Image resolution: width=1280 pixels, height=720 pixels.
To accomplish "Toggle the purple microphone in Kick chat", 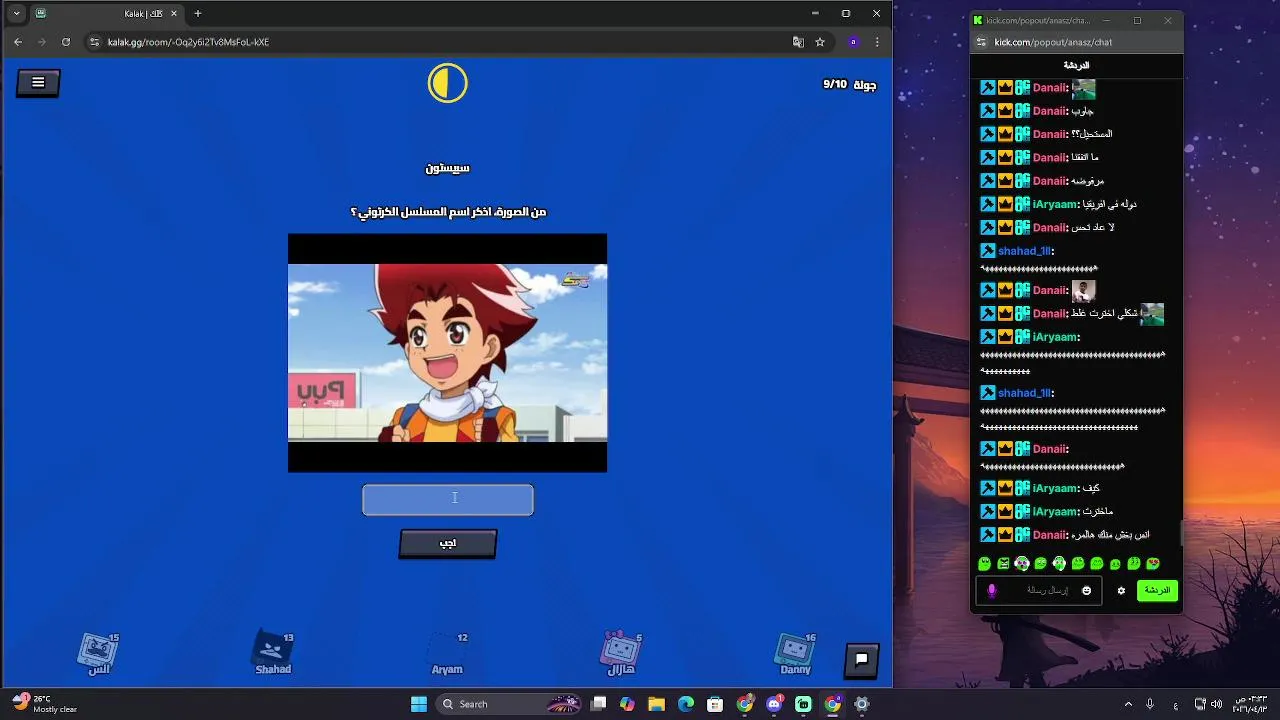I will point(992,590).
